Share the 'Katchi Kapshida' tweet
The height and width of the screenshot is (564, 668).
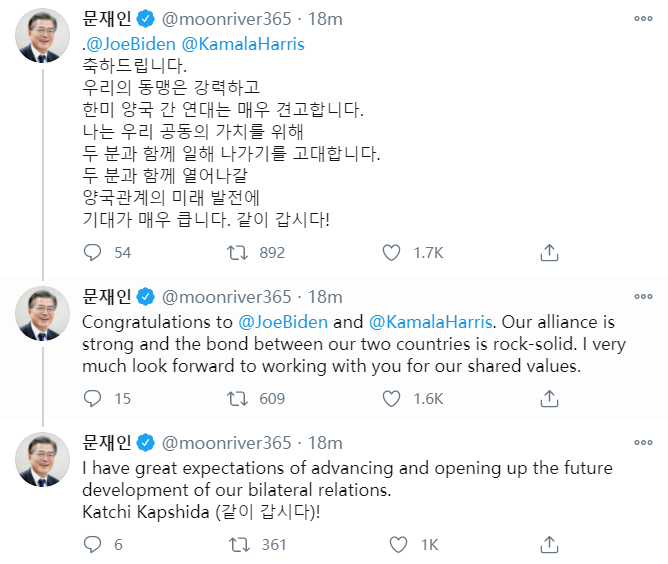[x=549, y=544]
